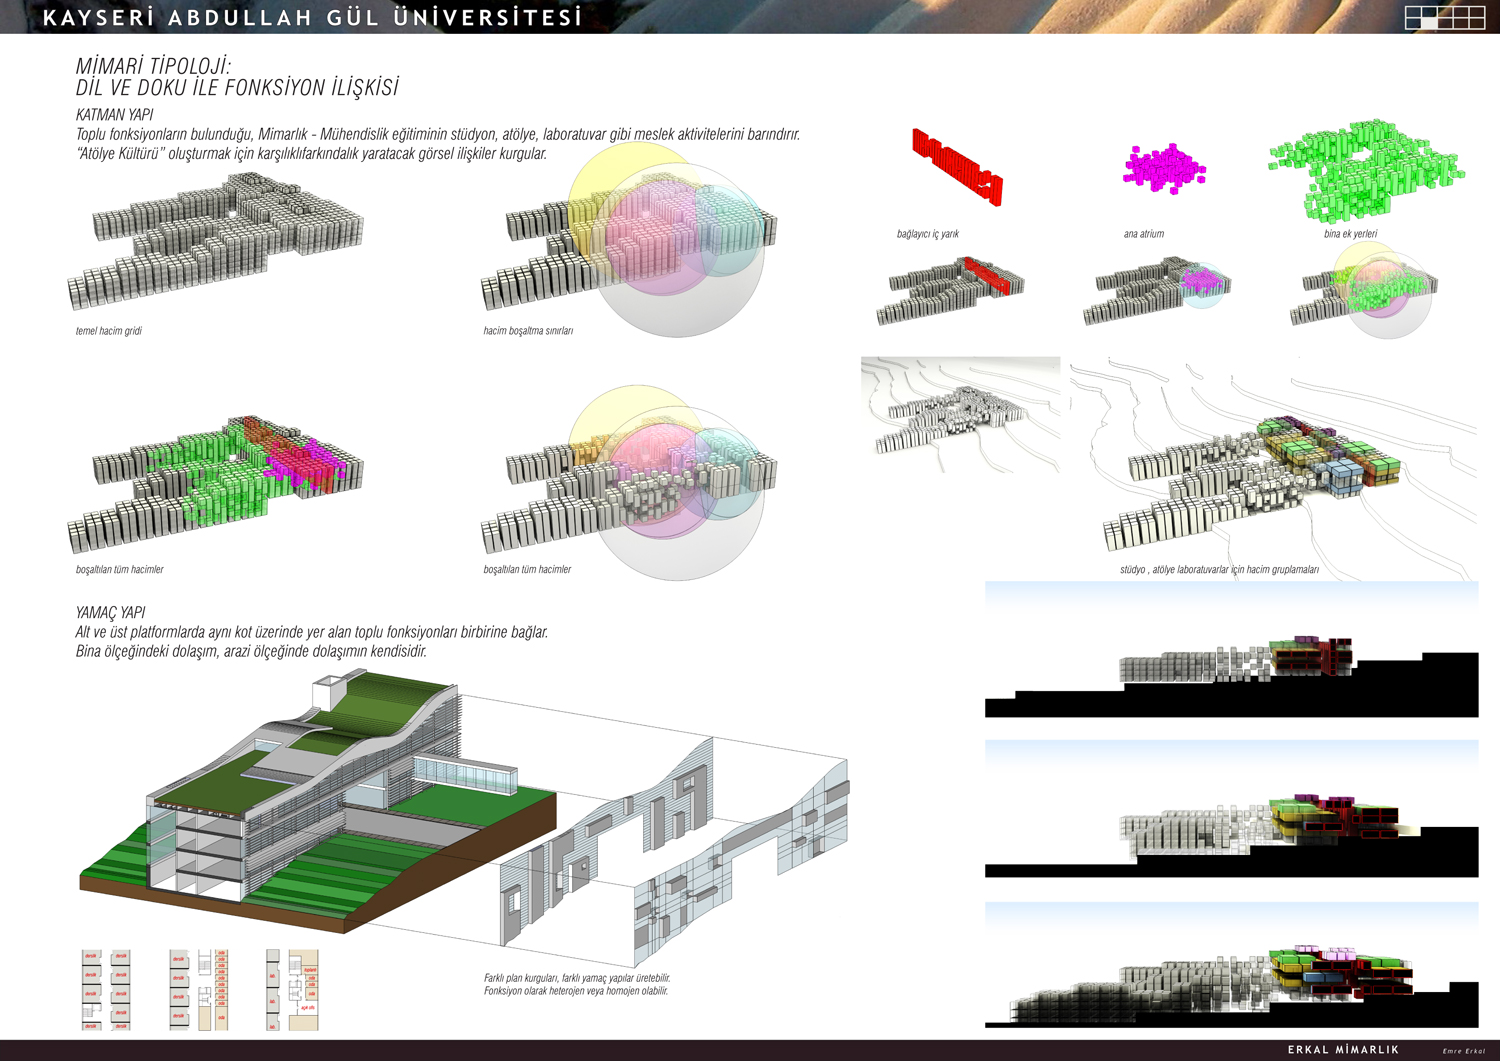Screen dimensions: 1500x1061
Task: Click the 'KAYSERİ ABDULLAH GÜL ÜNİVERSİTESİ' header title
Action: pyautogui.click(x=312, y=18)
